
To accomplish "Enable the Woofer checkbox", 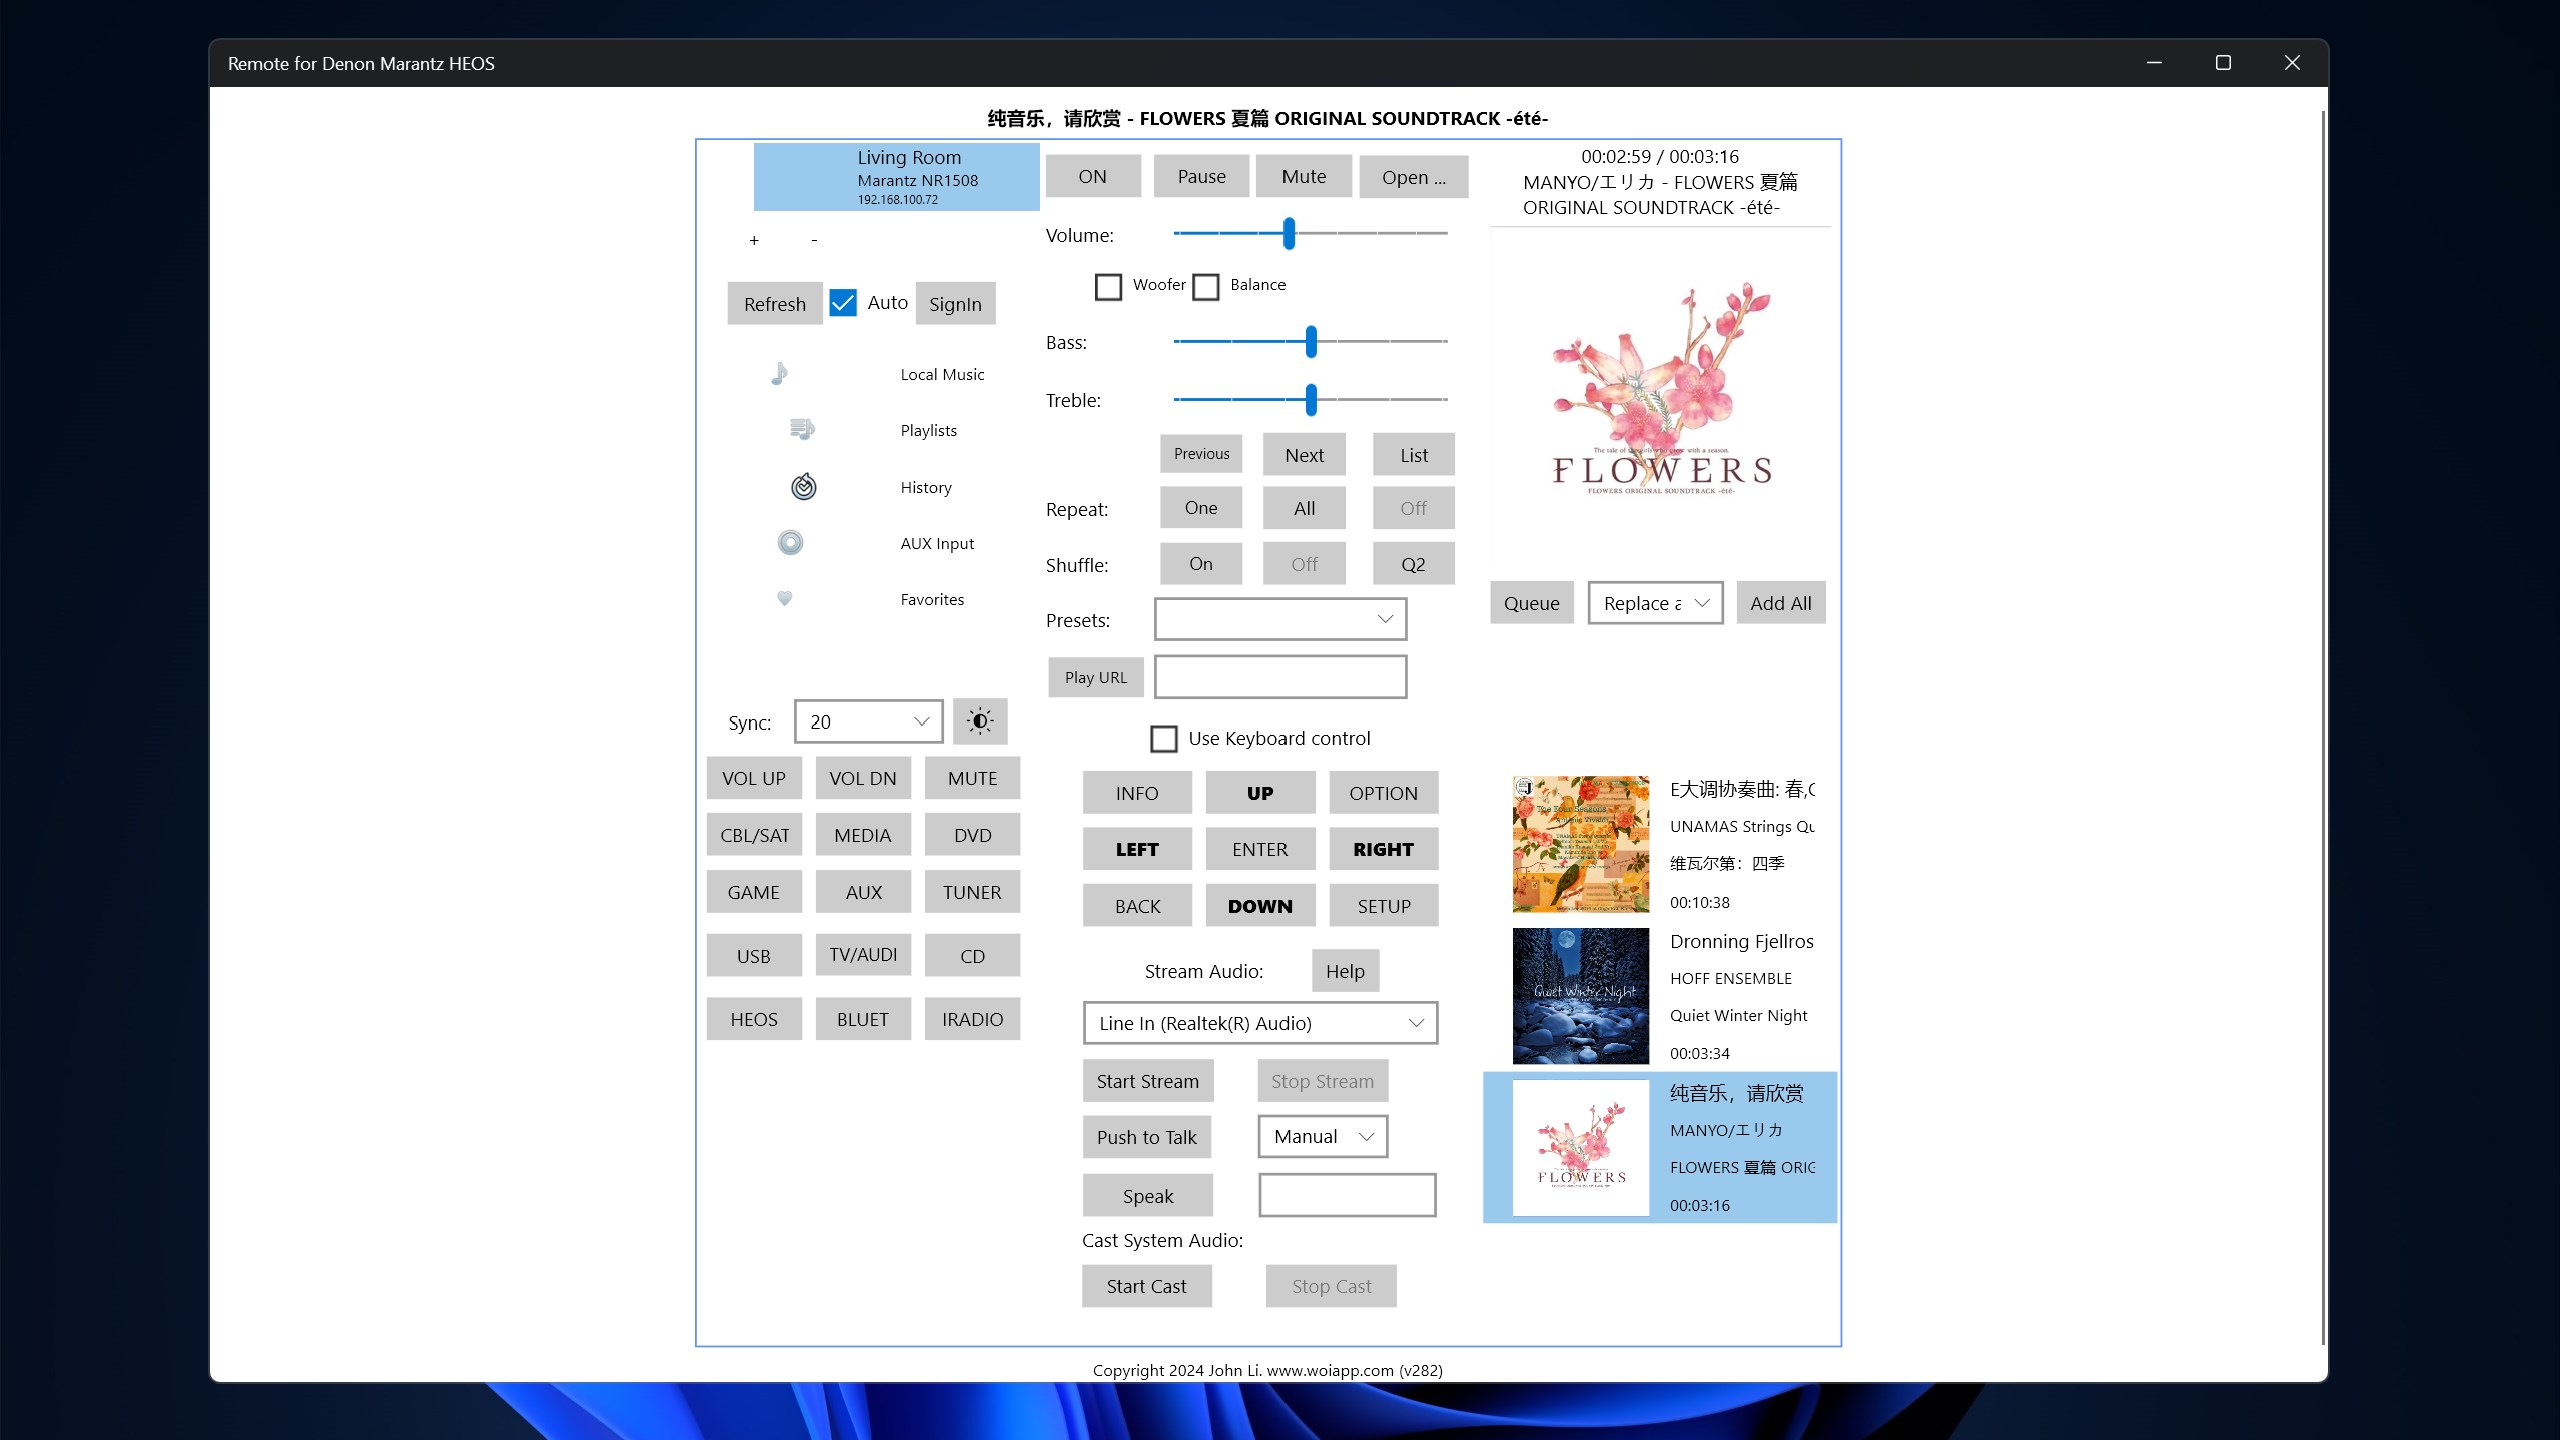I will point(1109,286).
